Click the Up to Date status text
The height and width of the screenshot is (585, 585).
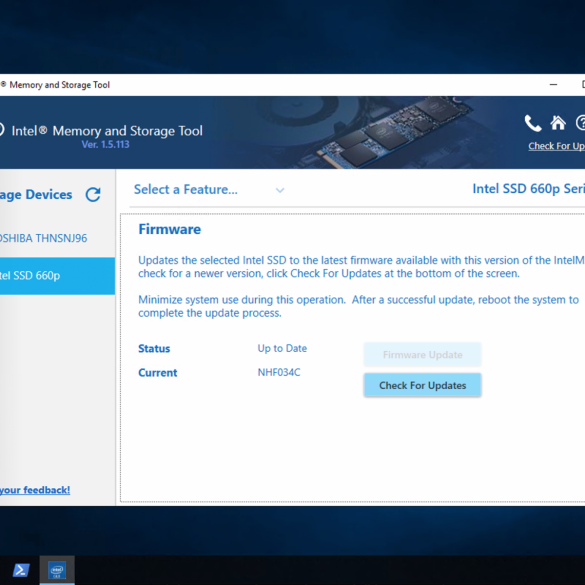(x=282, y=348)
